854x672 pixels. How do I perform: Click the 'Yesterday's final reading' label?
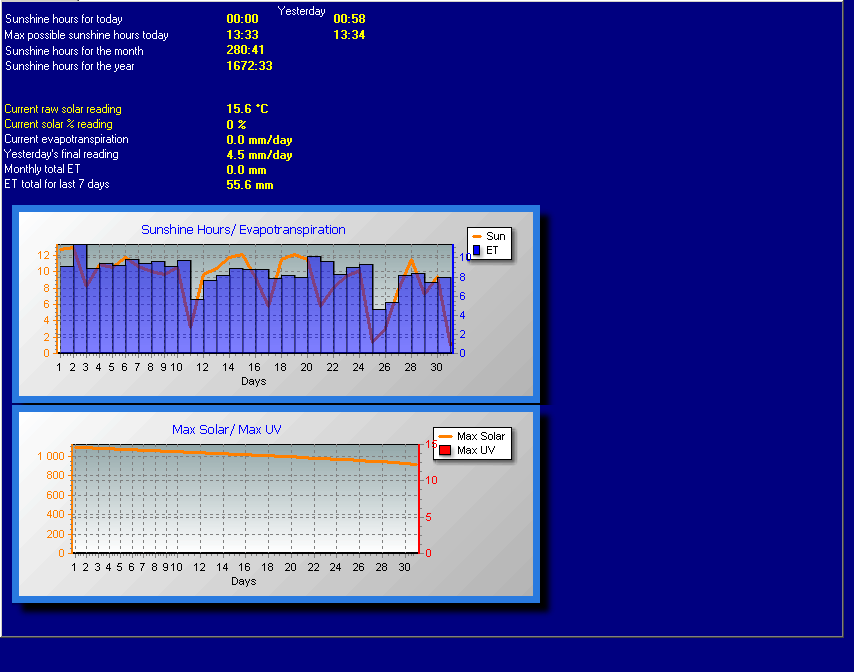point(61,154)
